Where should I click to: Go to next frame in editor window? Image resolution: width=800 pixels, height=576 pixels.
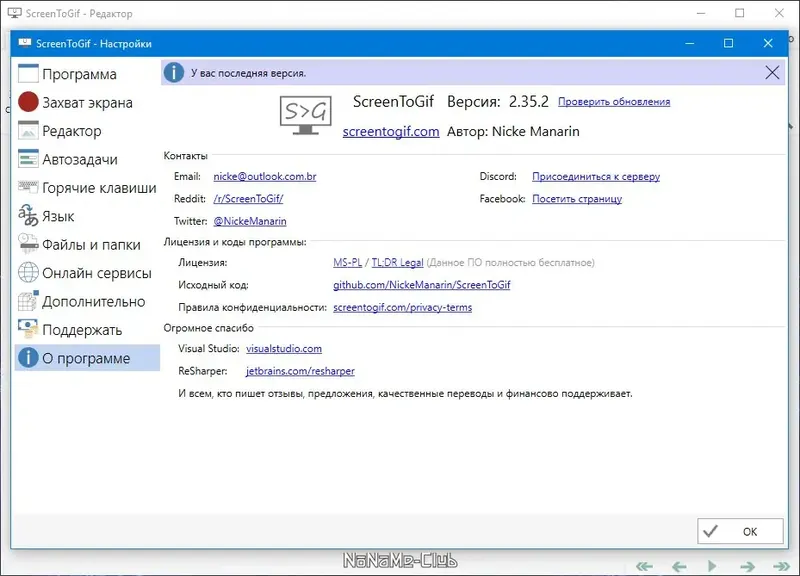(747, 566)
